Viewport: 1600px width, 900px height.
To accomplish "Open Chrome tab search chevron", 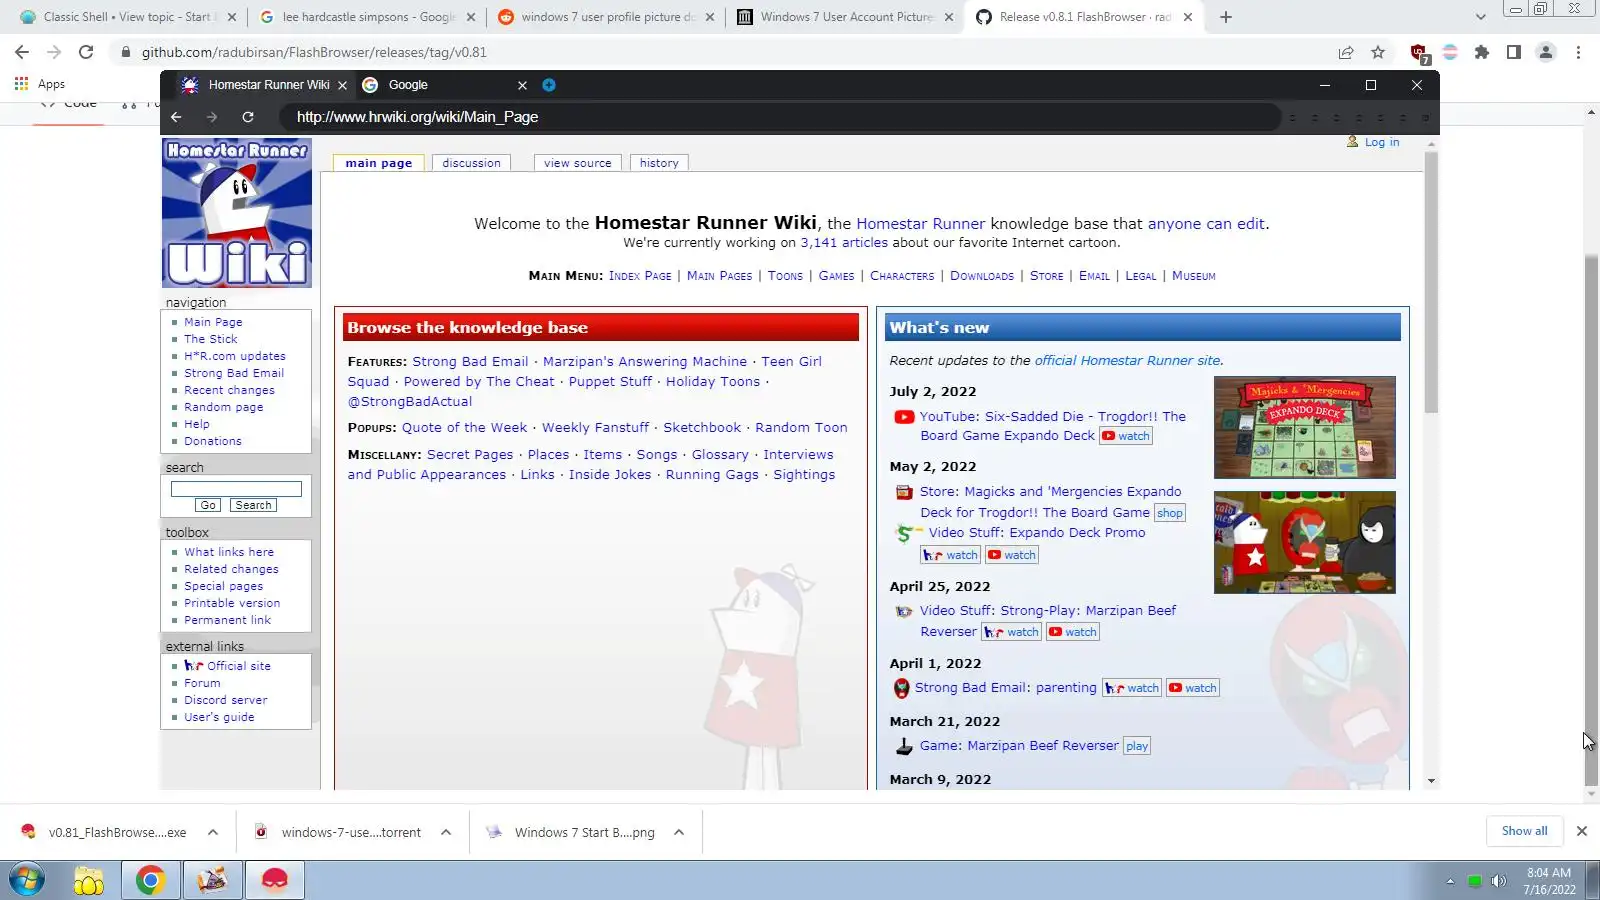I will [x=1481, y=17].
